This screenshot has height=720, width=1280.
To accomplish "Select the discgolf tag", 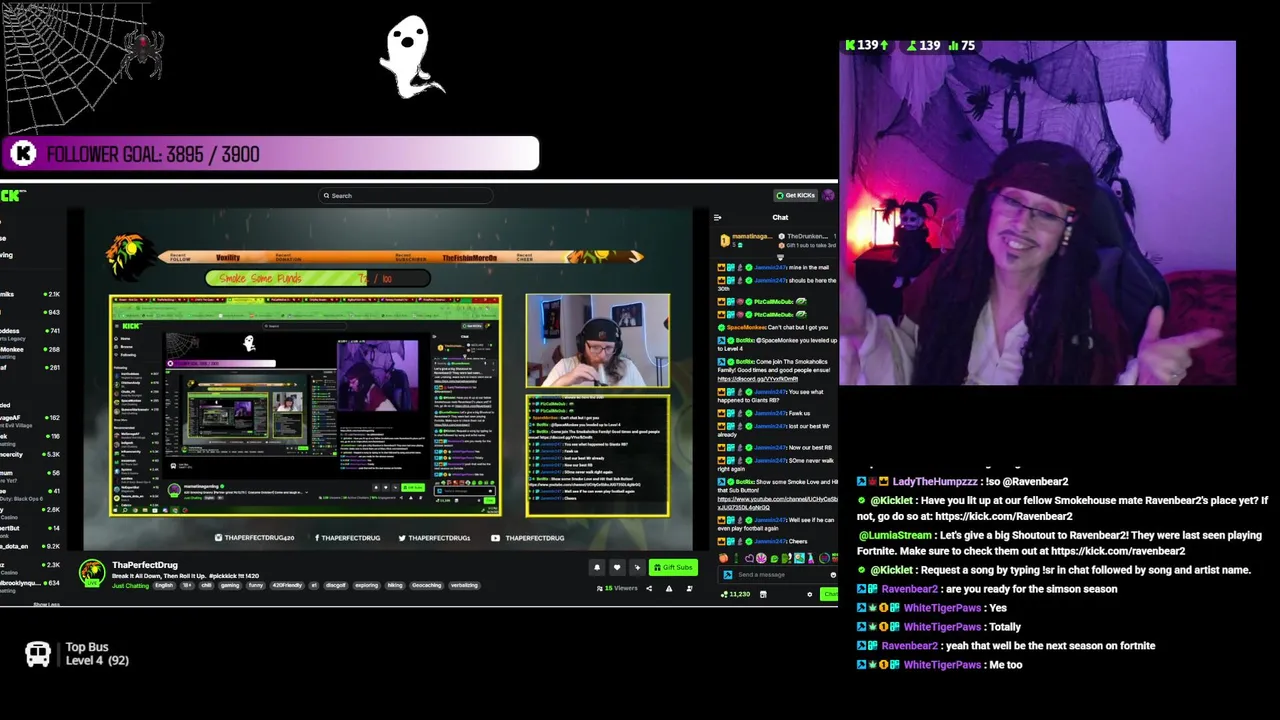I will click(x=336, y=585).
